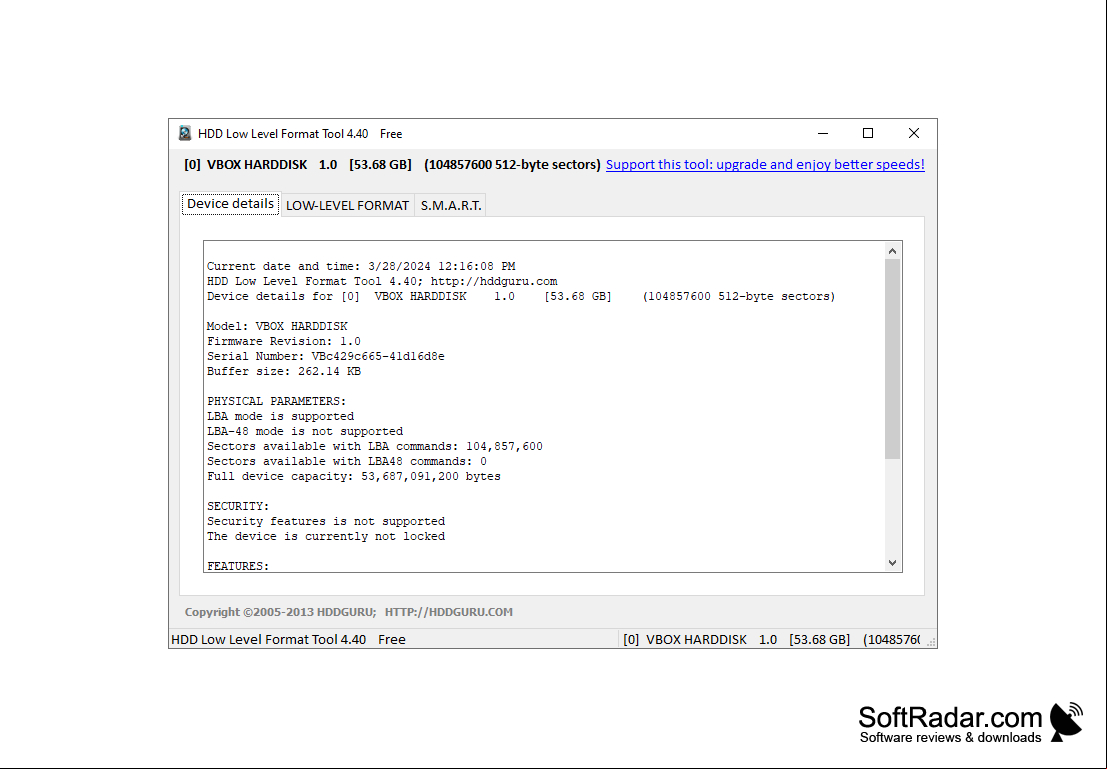Click the 'HDD Low Level Format Tool 4.40; http://hddguru.com' line
This screenshot has height=769, width=1107.
(x=382, y=282)
